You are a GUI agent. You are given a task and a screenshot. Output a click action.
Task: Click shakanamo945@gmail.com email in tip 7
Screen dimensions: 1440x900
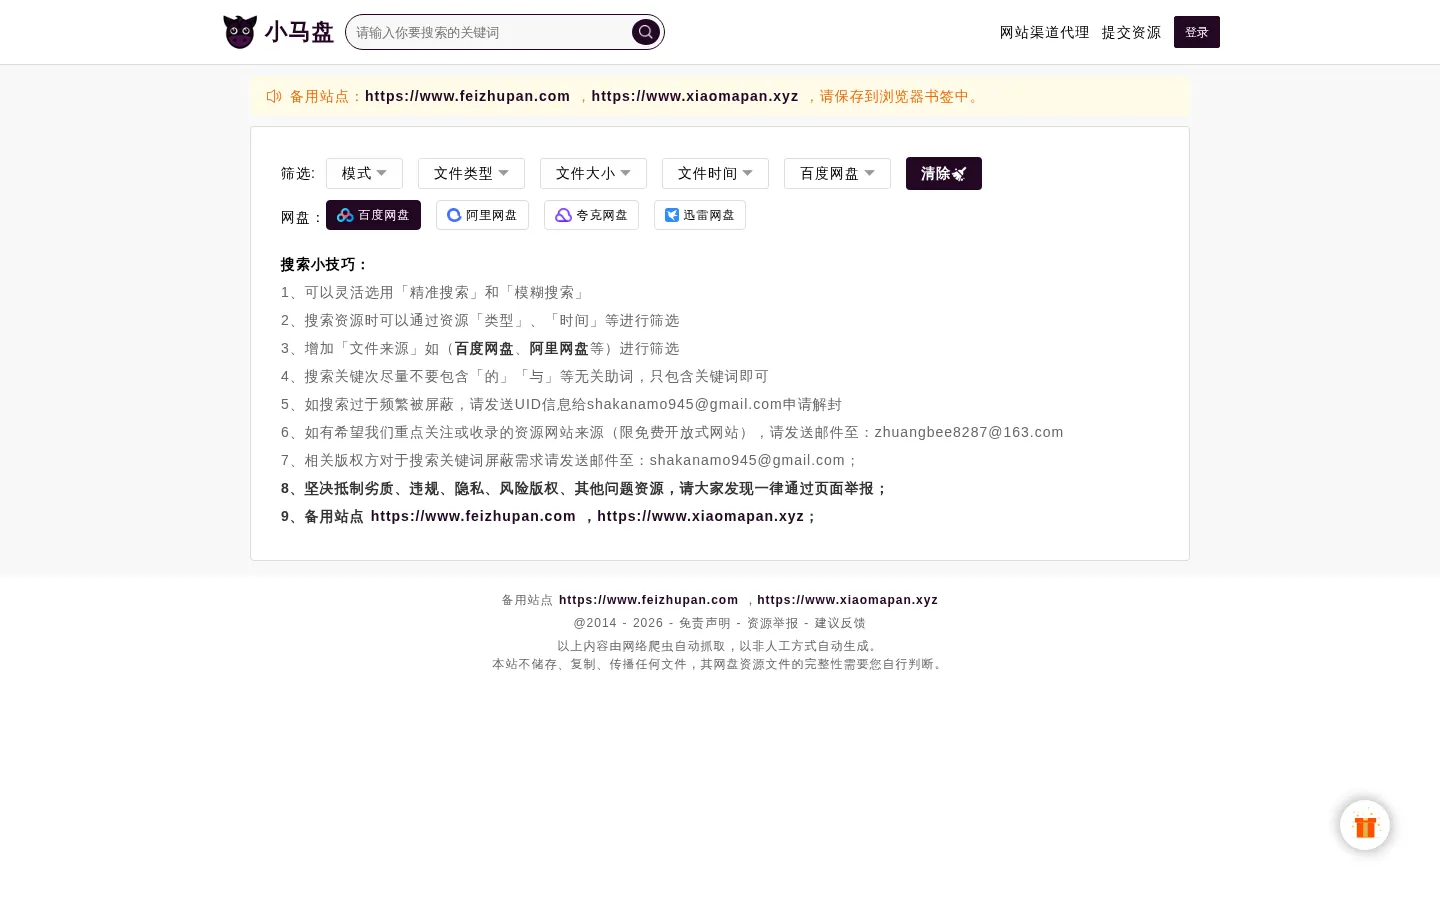[747, 460]
